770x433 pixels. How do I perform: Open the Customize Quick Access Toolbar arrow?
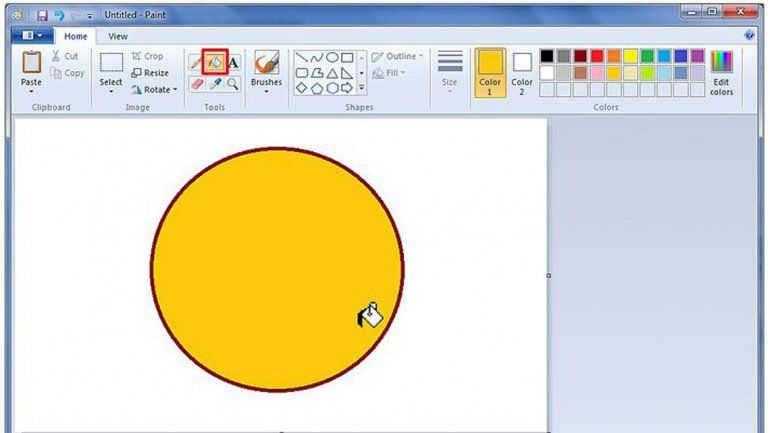point(89,16)
